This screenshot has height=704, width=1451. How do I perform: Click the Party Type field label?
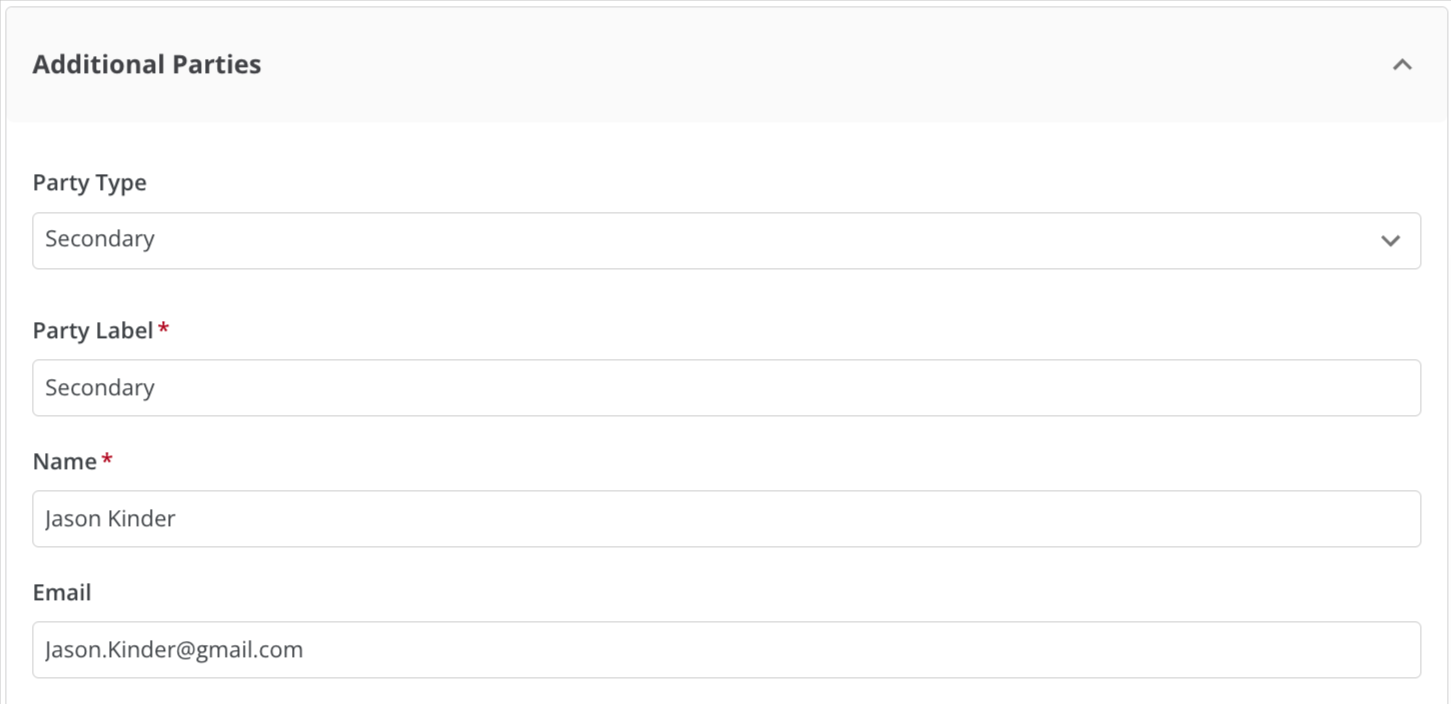click(90, 183)
